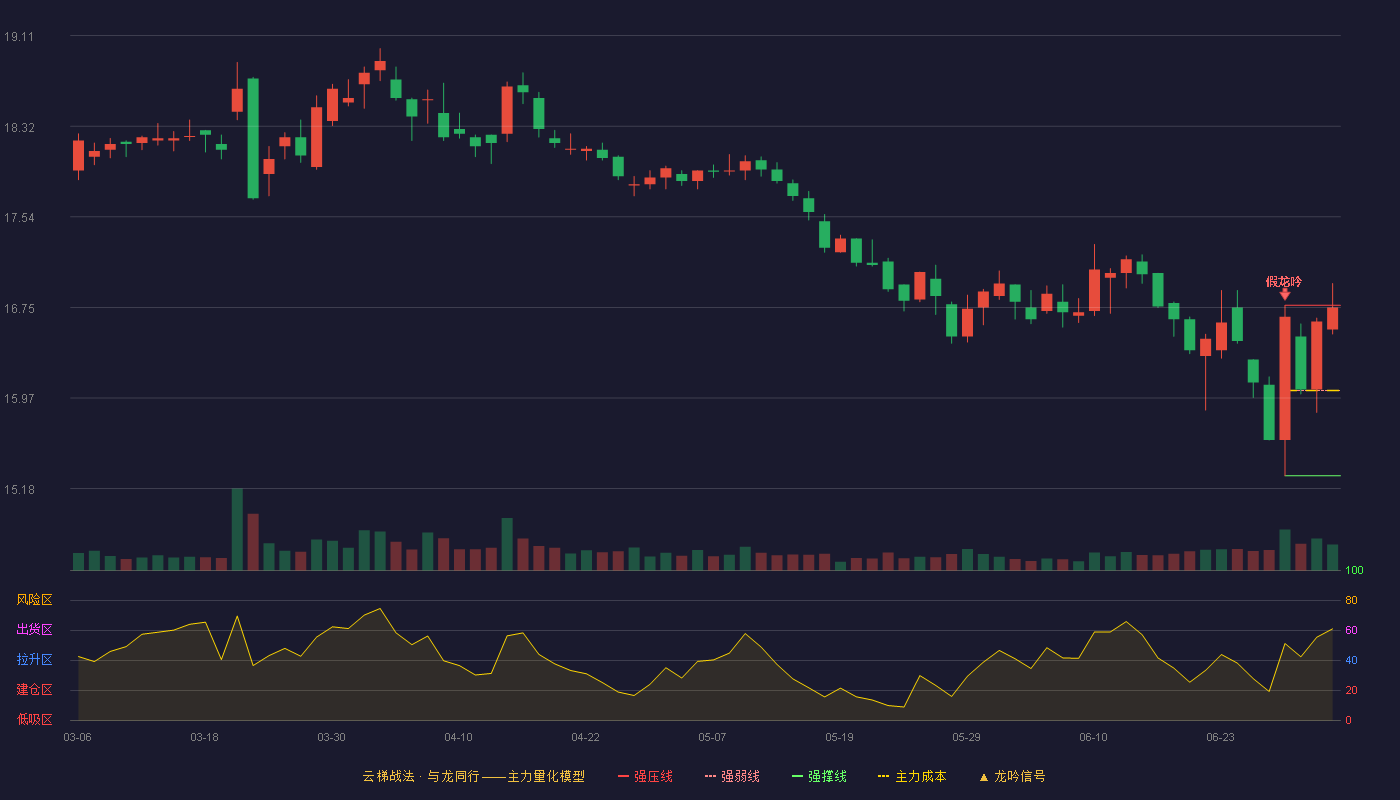This screenshot has width=1400, height=800.
Task: Click the 风险区 zone label
Action: click(34, 600)
